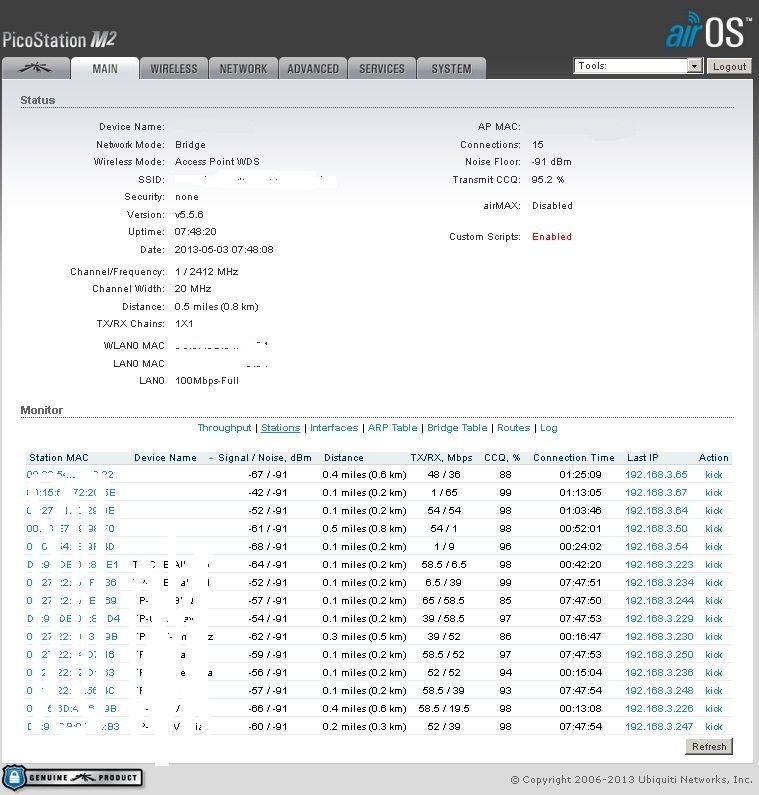
Task: Go to the SERVICES tab
Action: tap(382, 69)
